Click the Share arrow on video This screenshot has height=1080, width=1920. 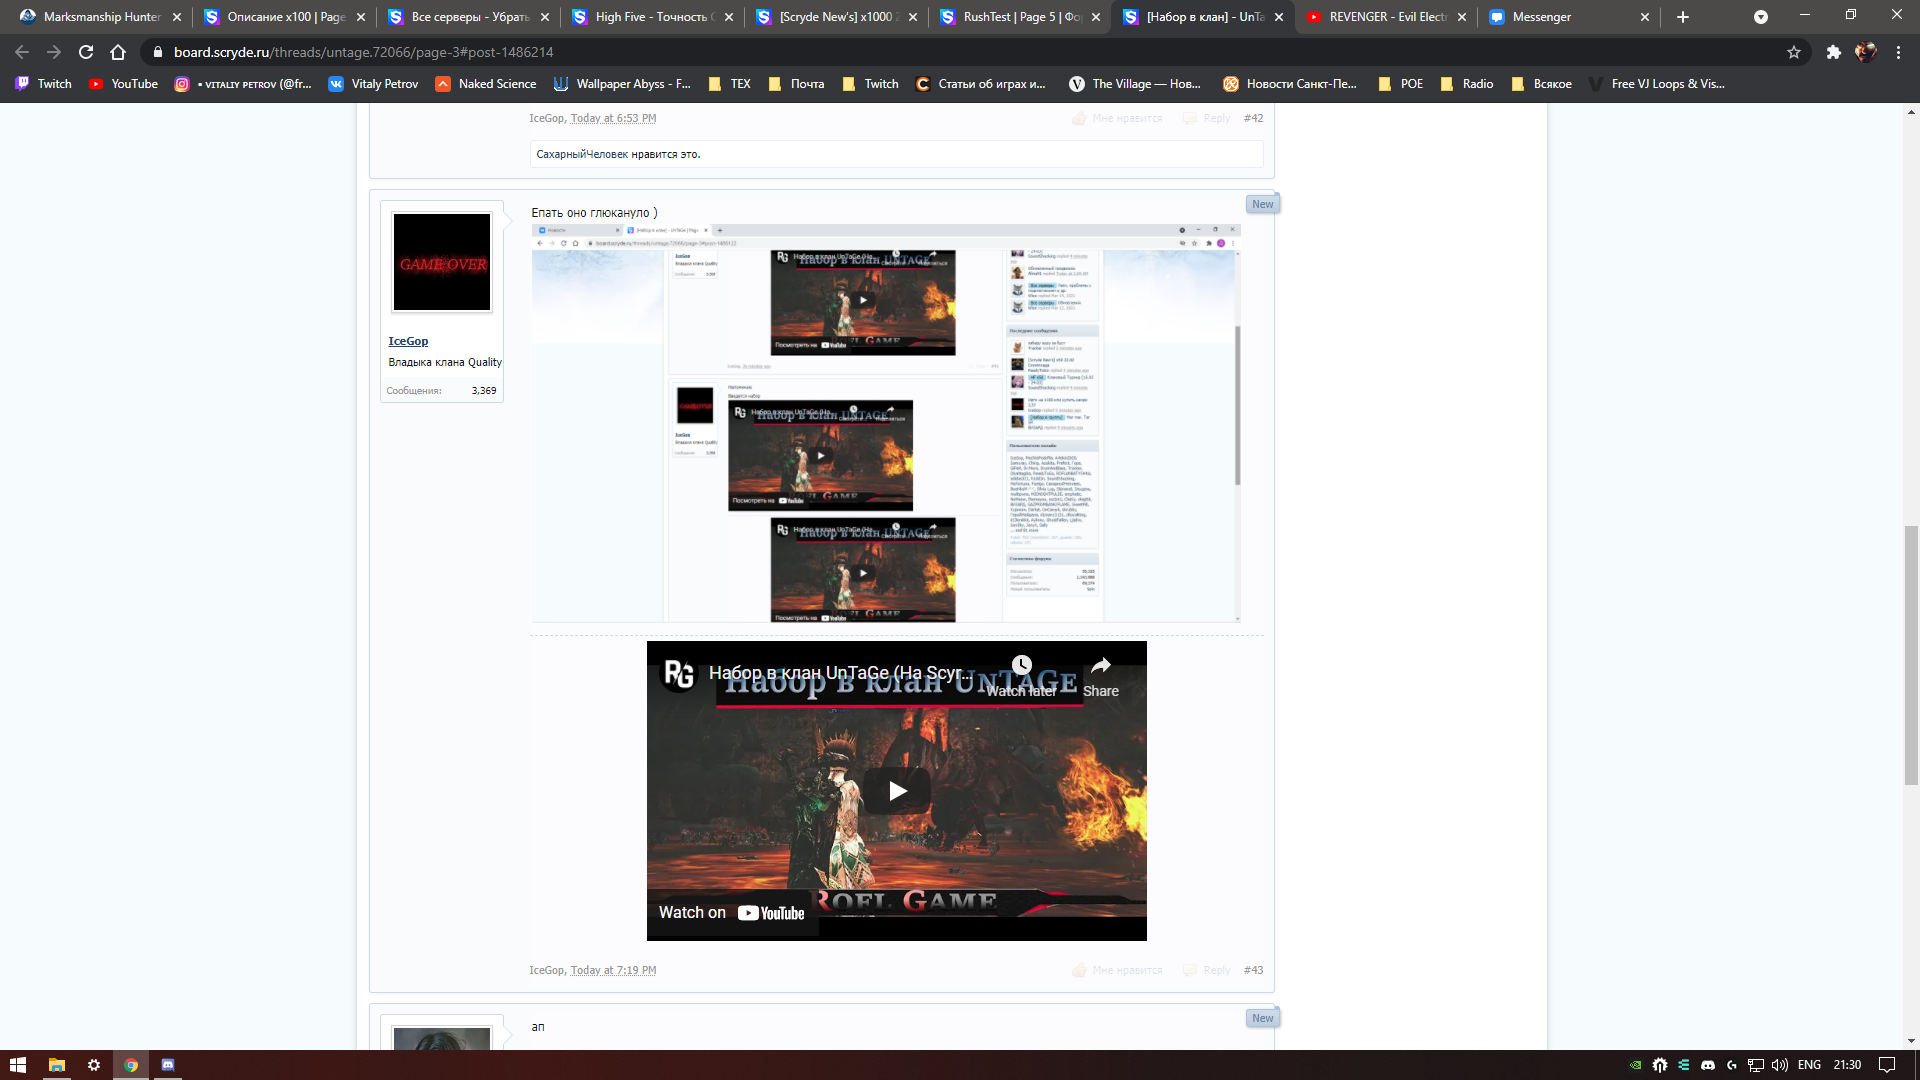(1100, 666)
